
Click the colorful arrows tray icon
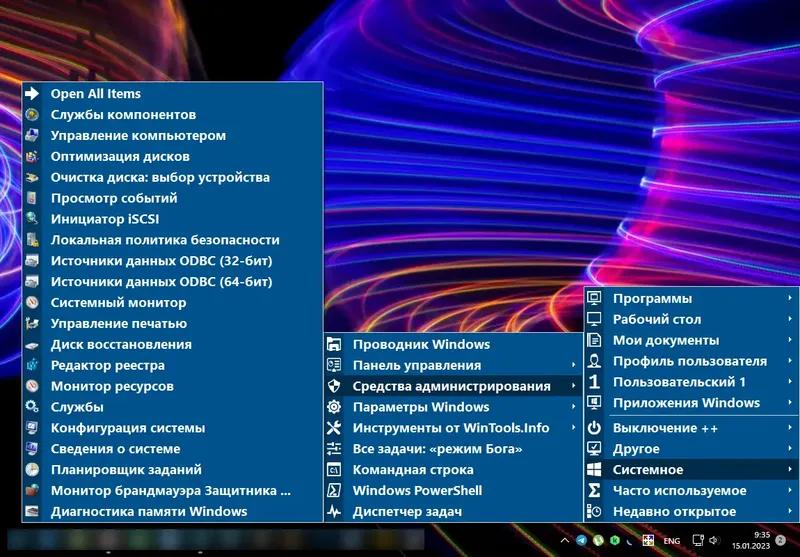648,540
